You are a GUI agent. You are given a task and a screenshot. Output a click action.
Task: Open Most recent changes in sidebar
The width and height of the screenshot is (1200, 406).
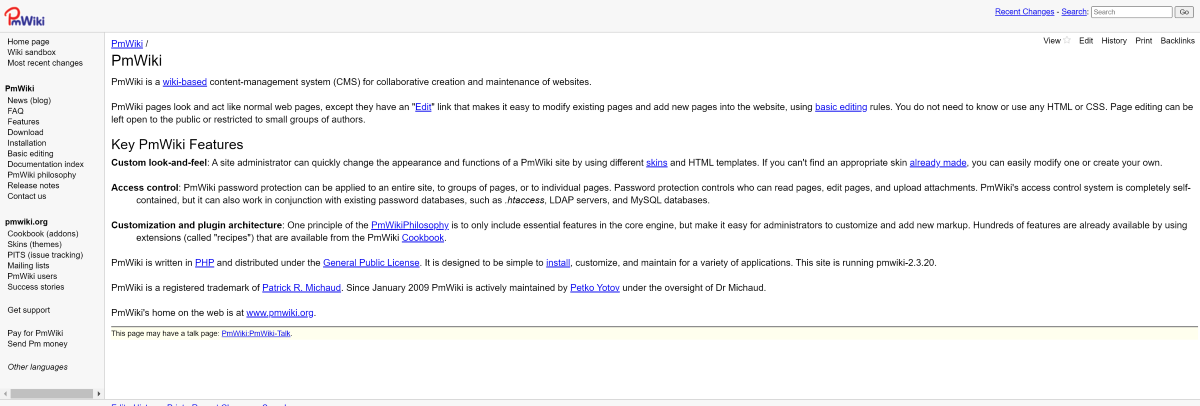45,63
